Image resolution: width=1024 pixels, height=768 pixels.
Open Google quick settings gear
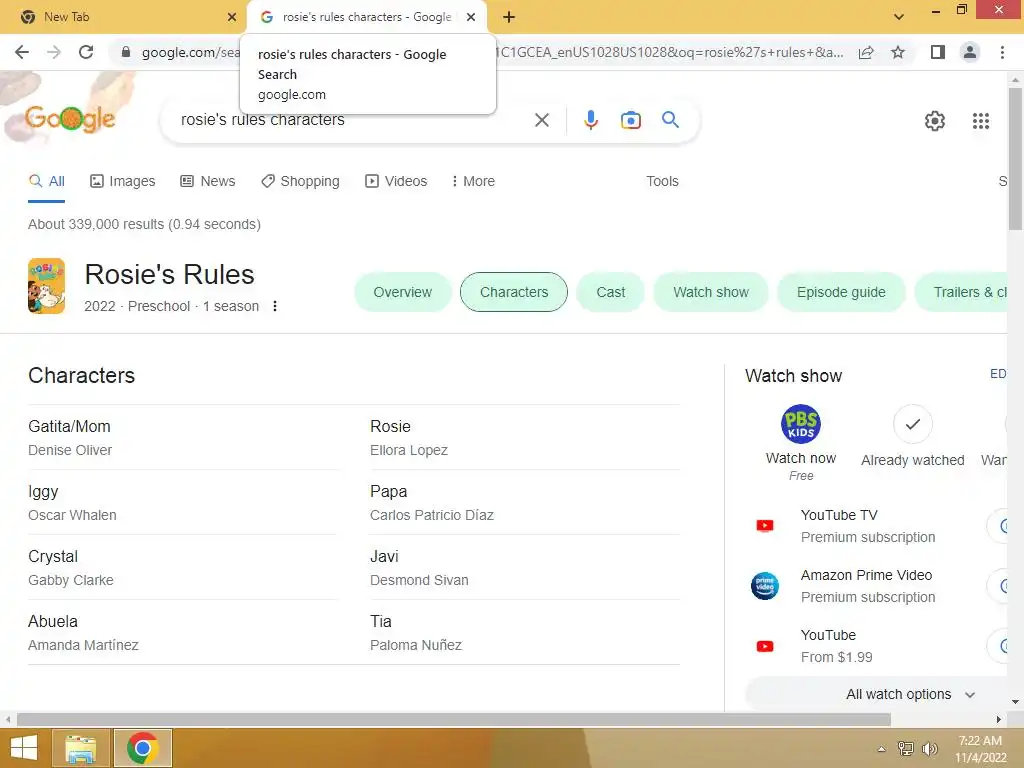coord(935,121)
